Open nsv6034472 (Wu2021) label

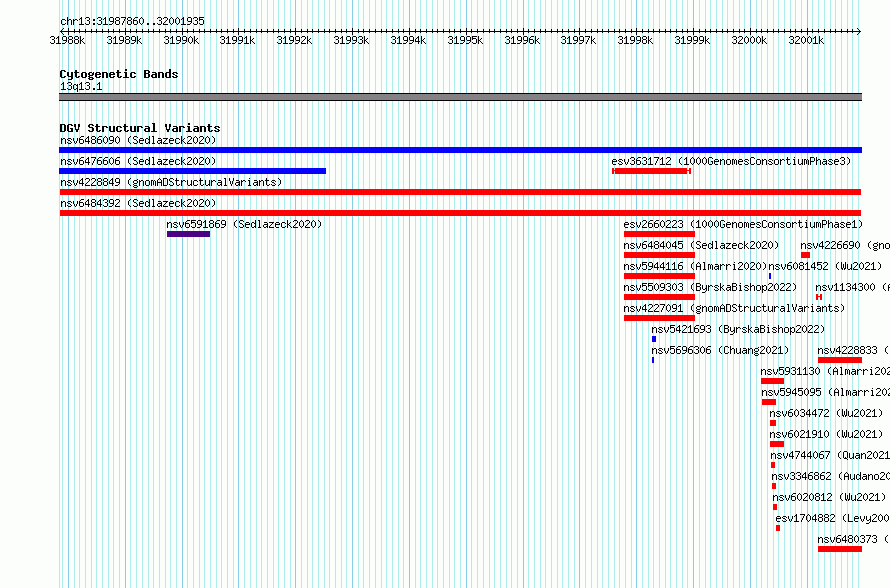(826, 413)
